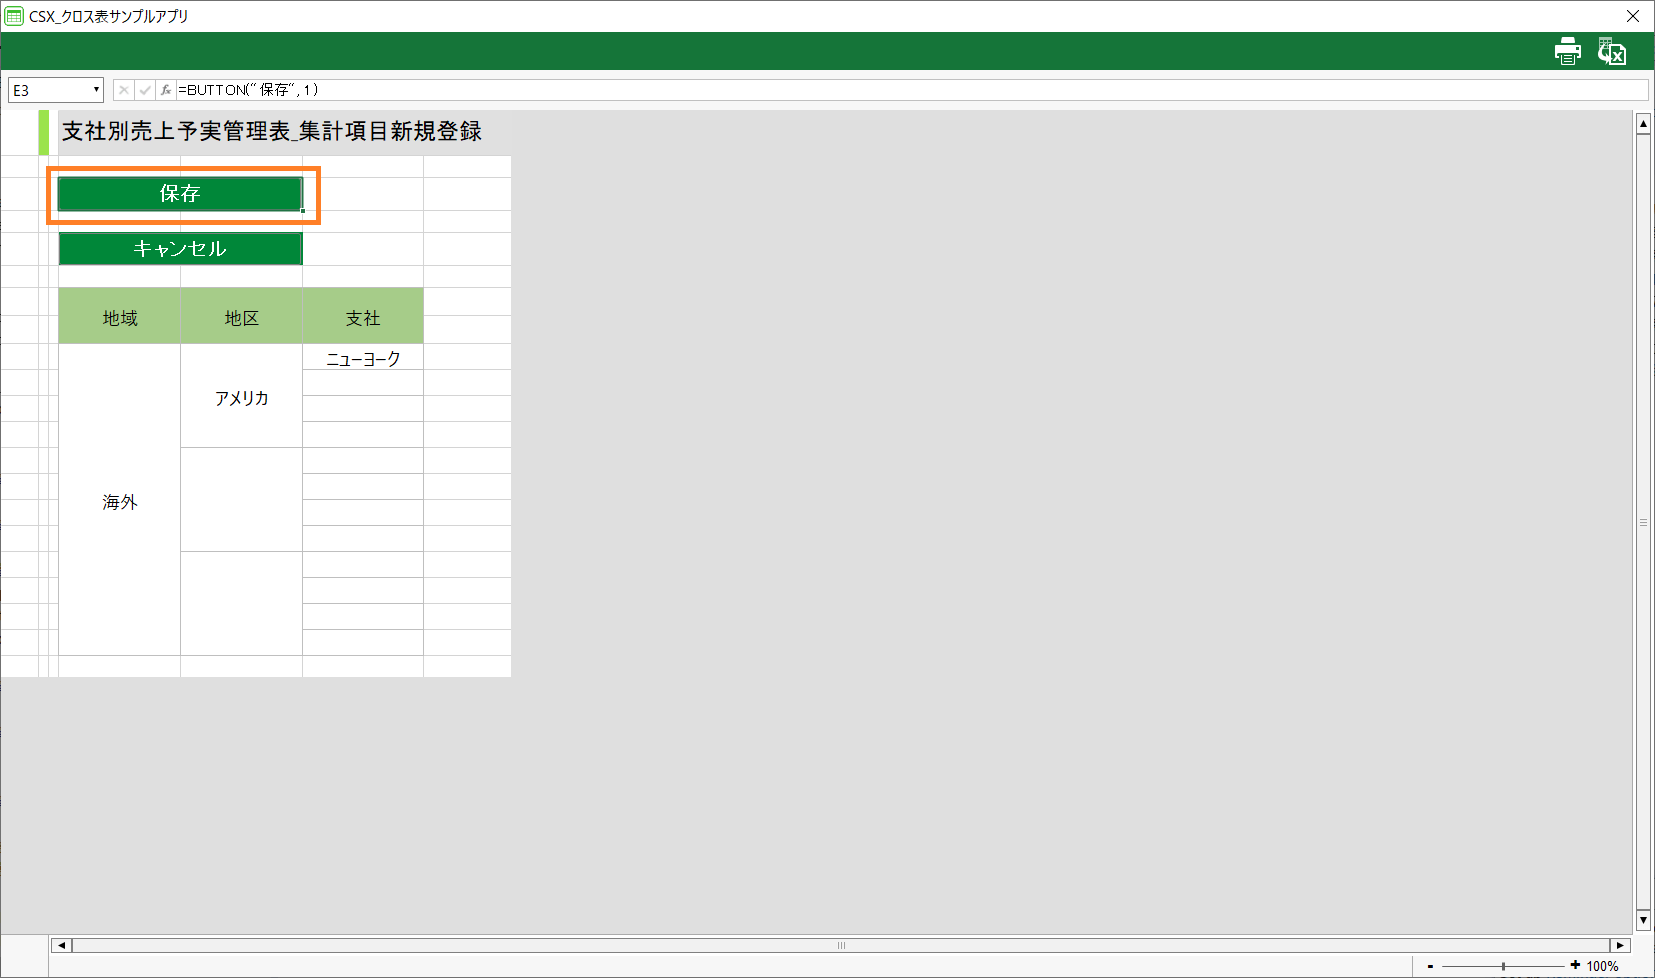The height and width of the screenshot is (978, 1655).
Task: Click the horizontal scrollbar right arrow
Action: tap(1620, 945)
